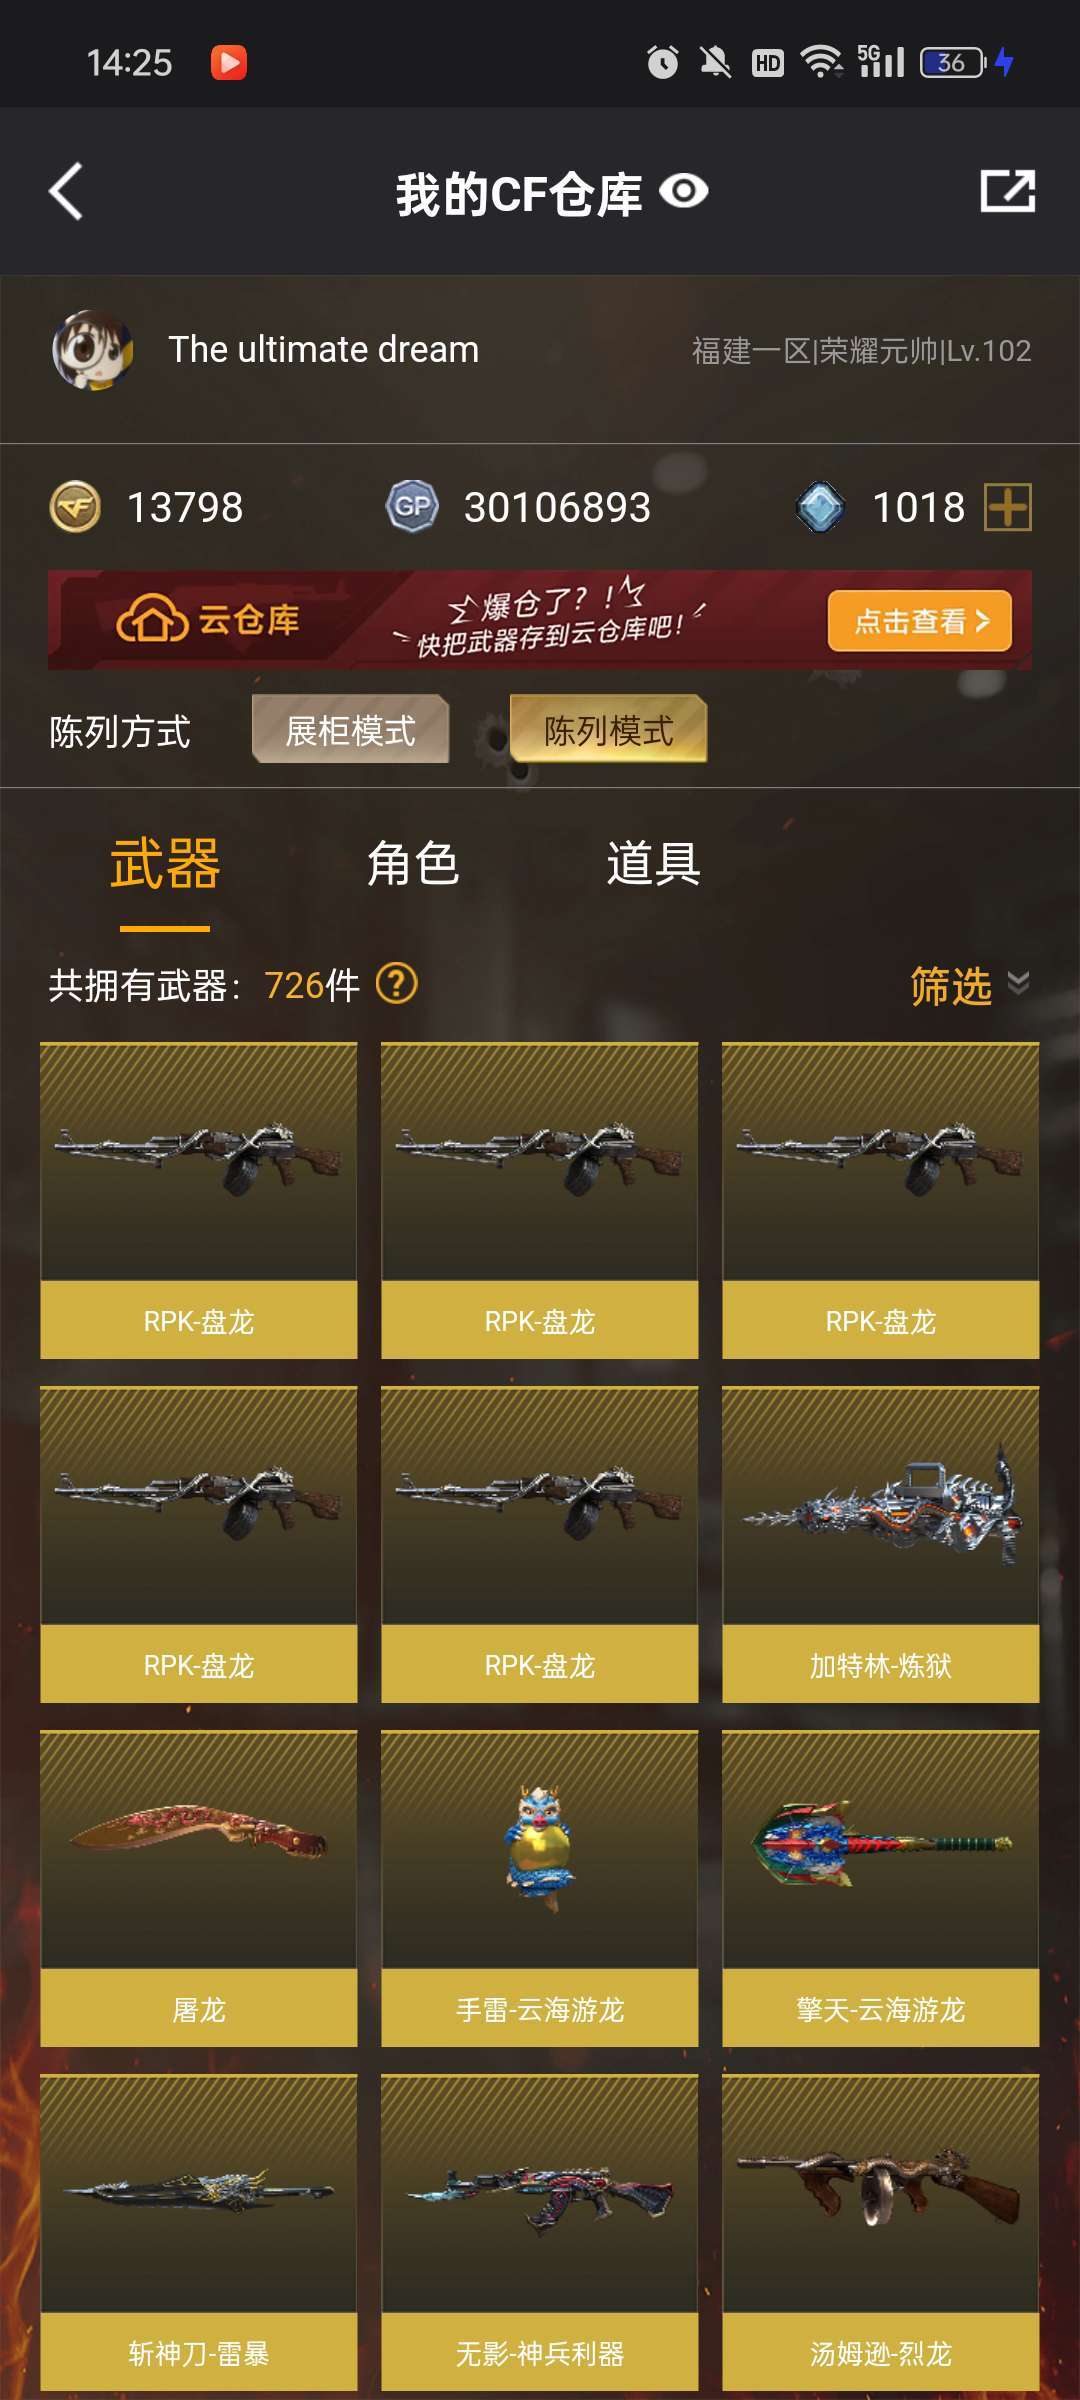Switch to the 角色 tab

(413, 864)
